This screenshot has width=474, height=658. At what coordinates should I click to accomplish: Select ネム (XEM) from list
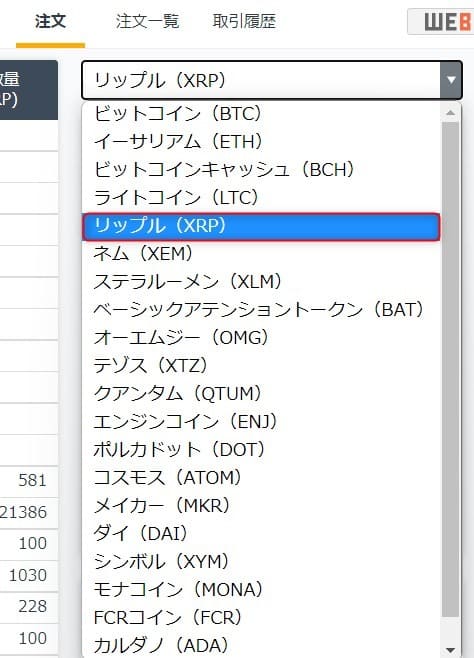pos(261,253)
